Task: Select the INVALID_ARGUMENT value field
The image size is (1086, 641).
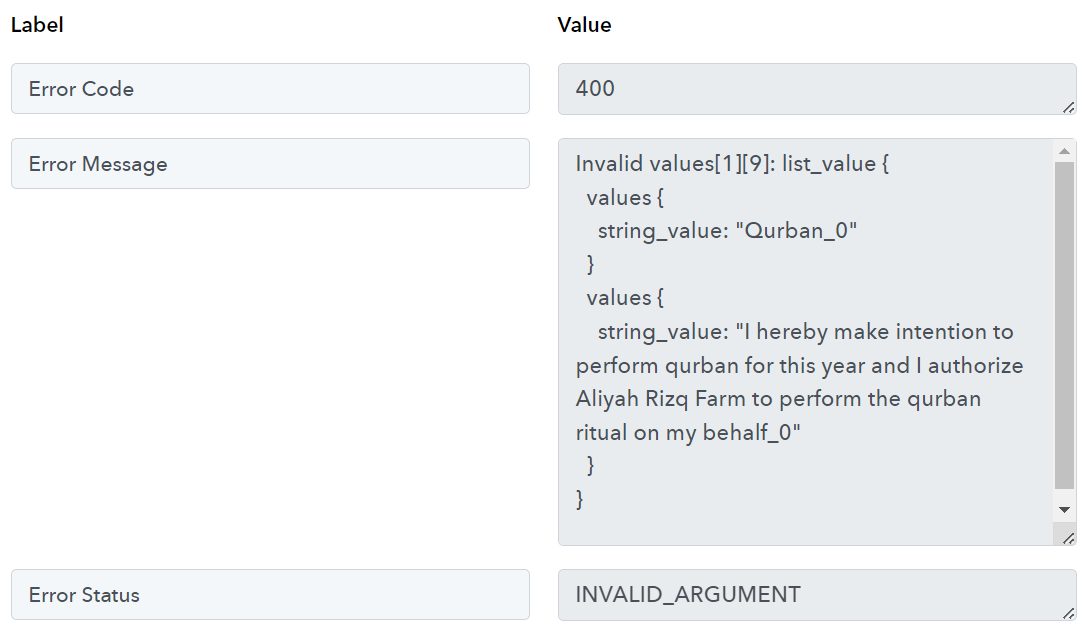Action: [x=817, y=595]
